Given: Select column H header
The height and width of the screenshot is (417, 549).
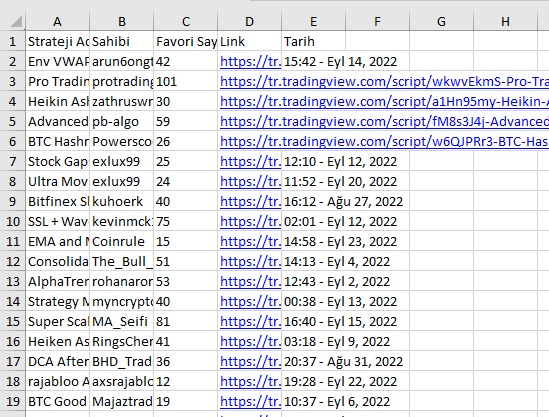Looking at the screenshot, I should point(506,22).
